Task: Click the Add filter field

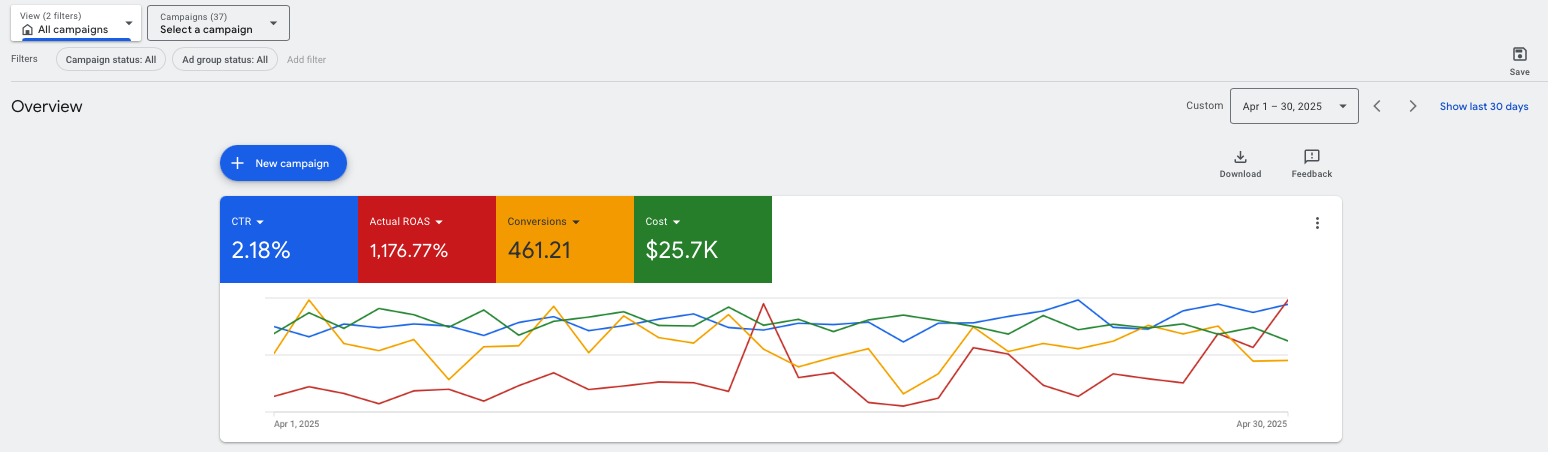Action: click(x=306, y=60)
